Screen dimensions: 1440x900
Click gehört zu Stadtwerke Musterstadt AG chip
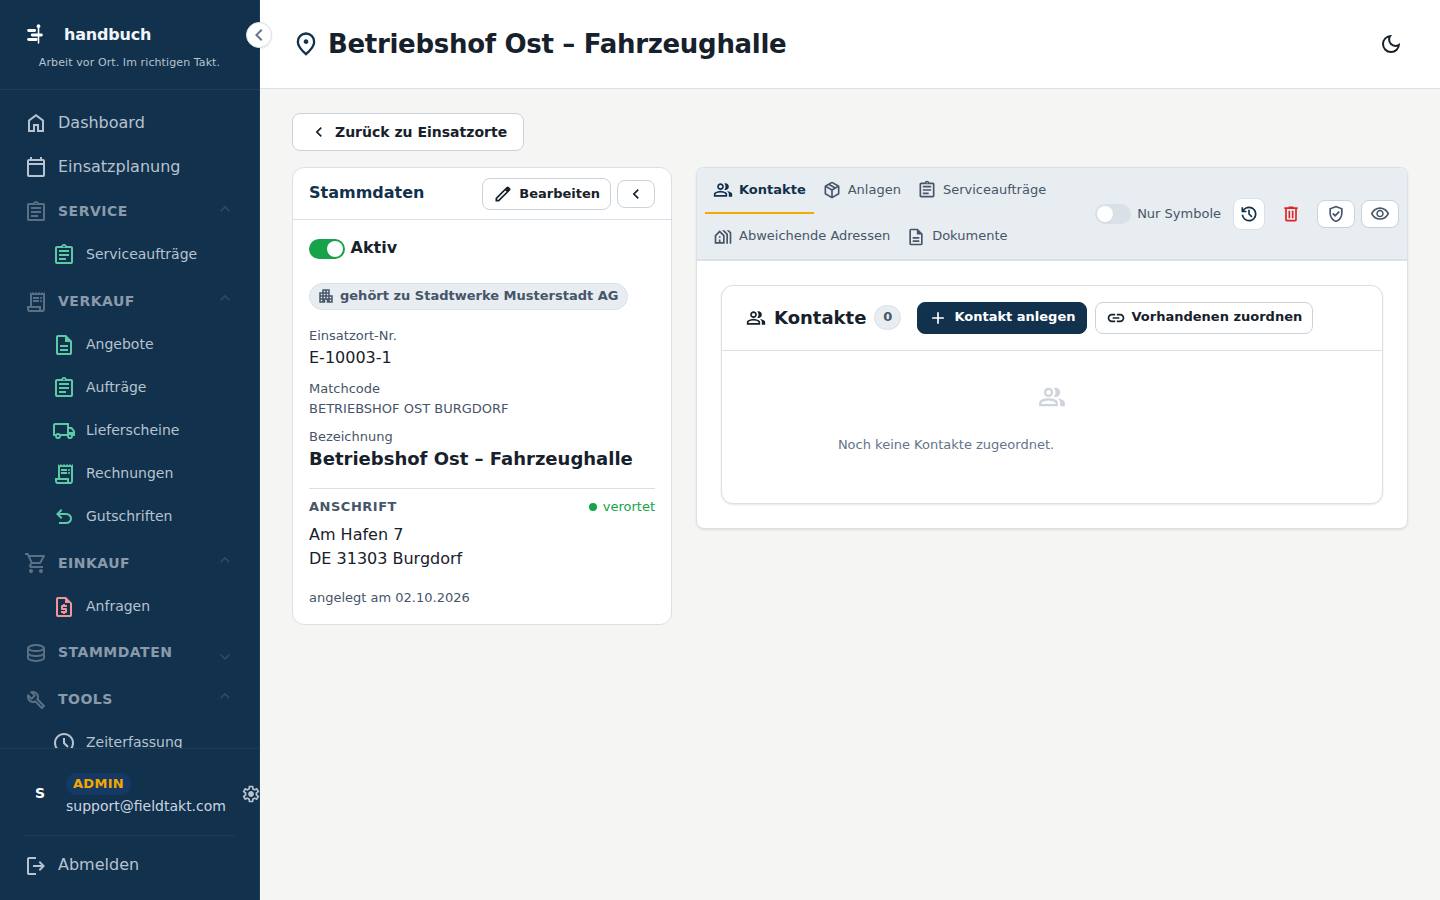pos(468,296)
